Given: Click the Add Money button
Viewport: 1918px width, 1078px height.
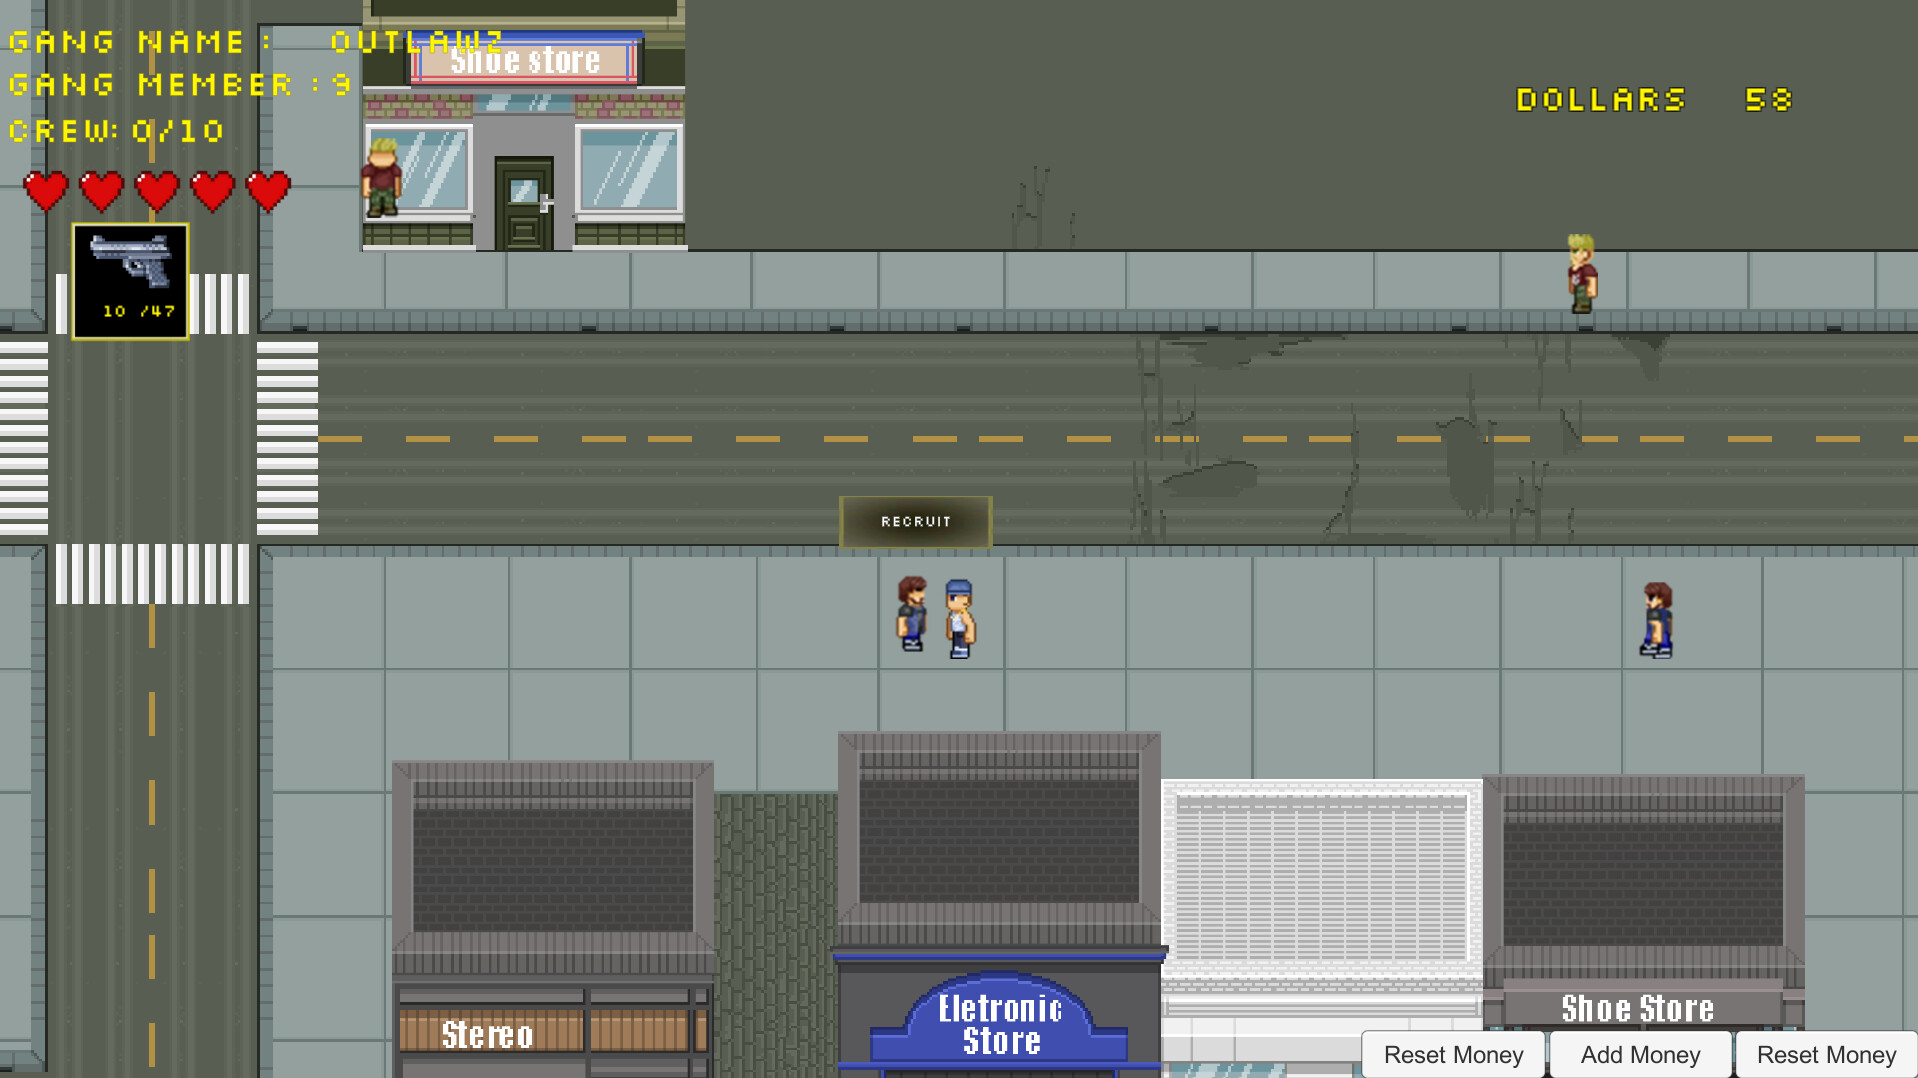Looking at the screenshot, I should [1640, 1055].
